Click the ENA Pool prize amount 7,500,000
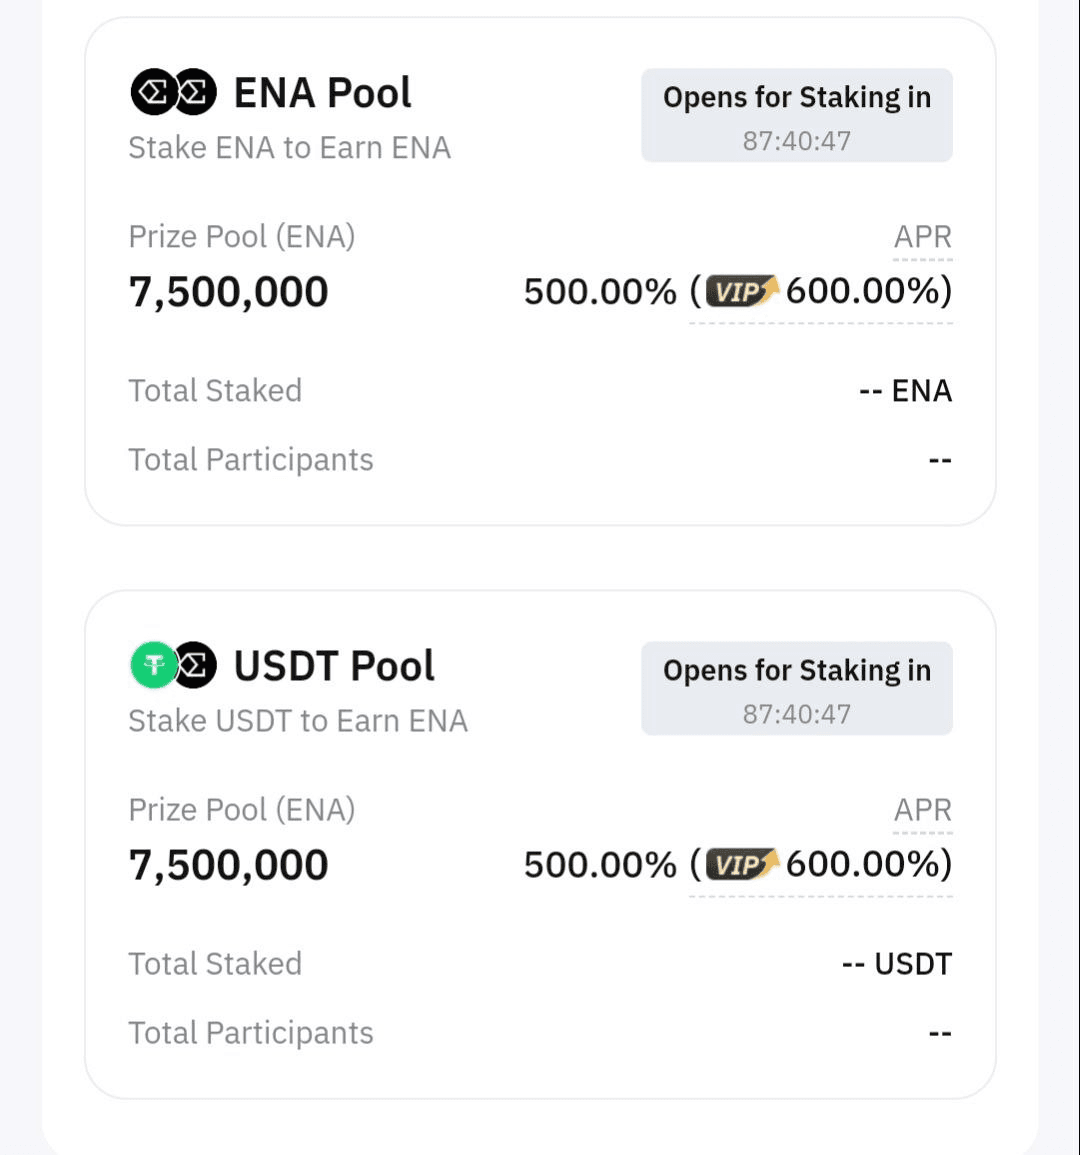Screen dimensions: 1080x1155 (228, 292)
